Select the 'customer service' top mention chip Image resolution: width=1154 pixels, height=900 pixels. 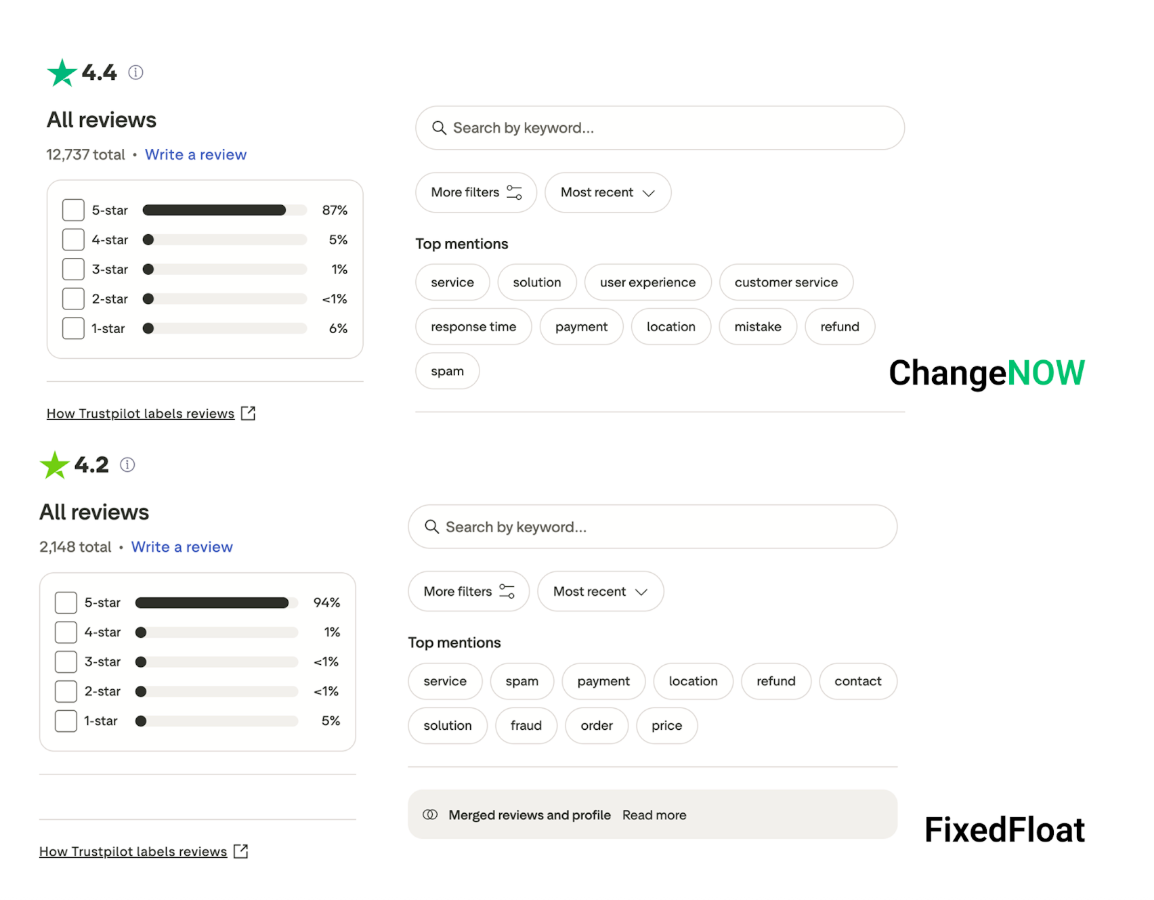786,283
